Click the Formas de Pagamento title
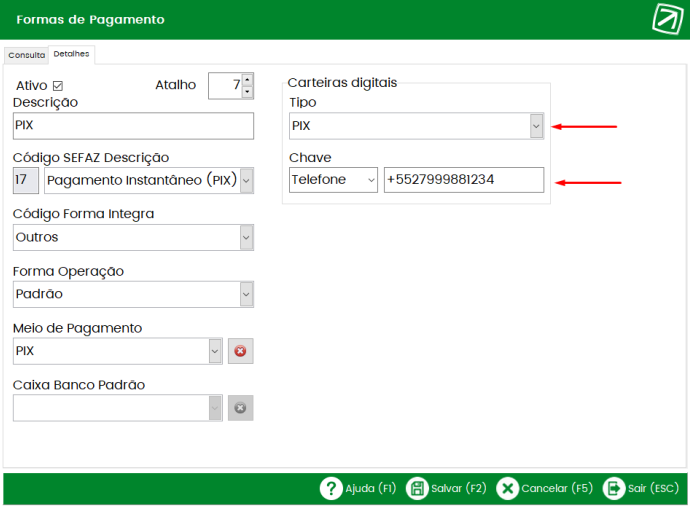Screen dimensions: 690x508 point(90,20)
